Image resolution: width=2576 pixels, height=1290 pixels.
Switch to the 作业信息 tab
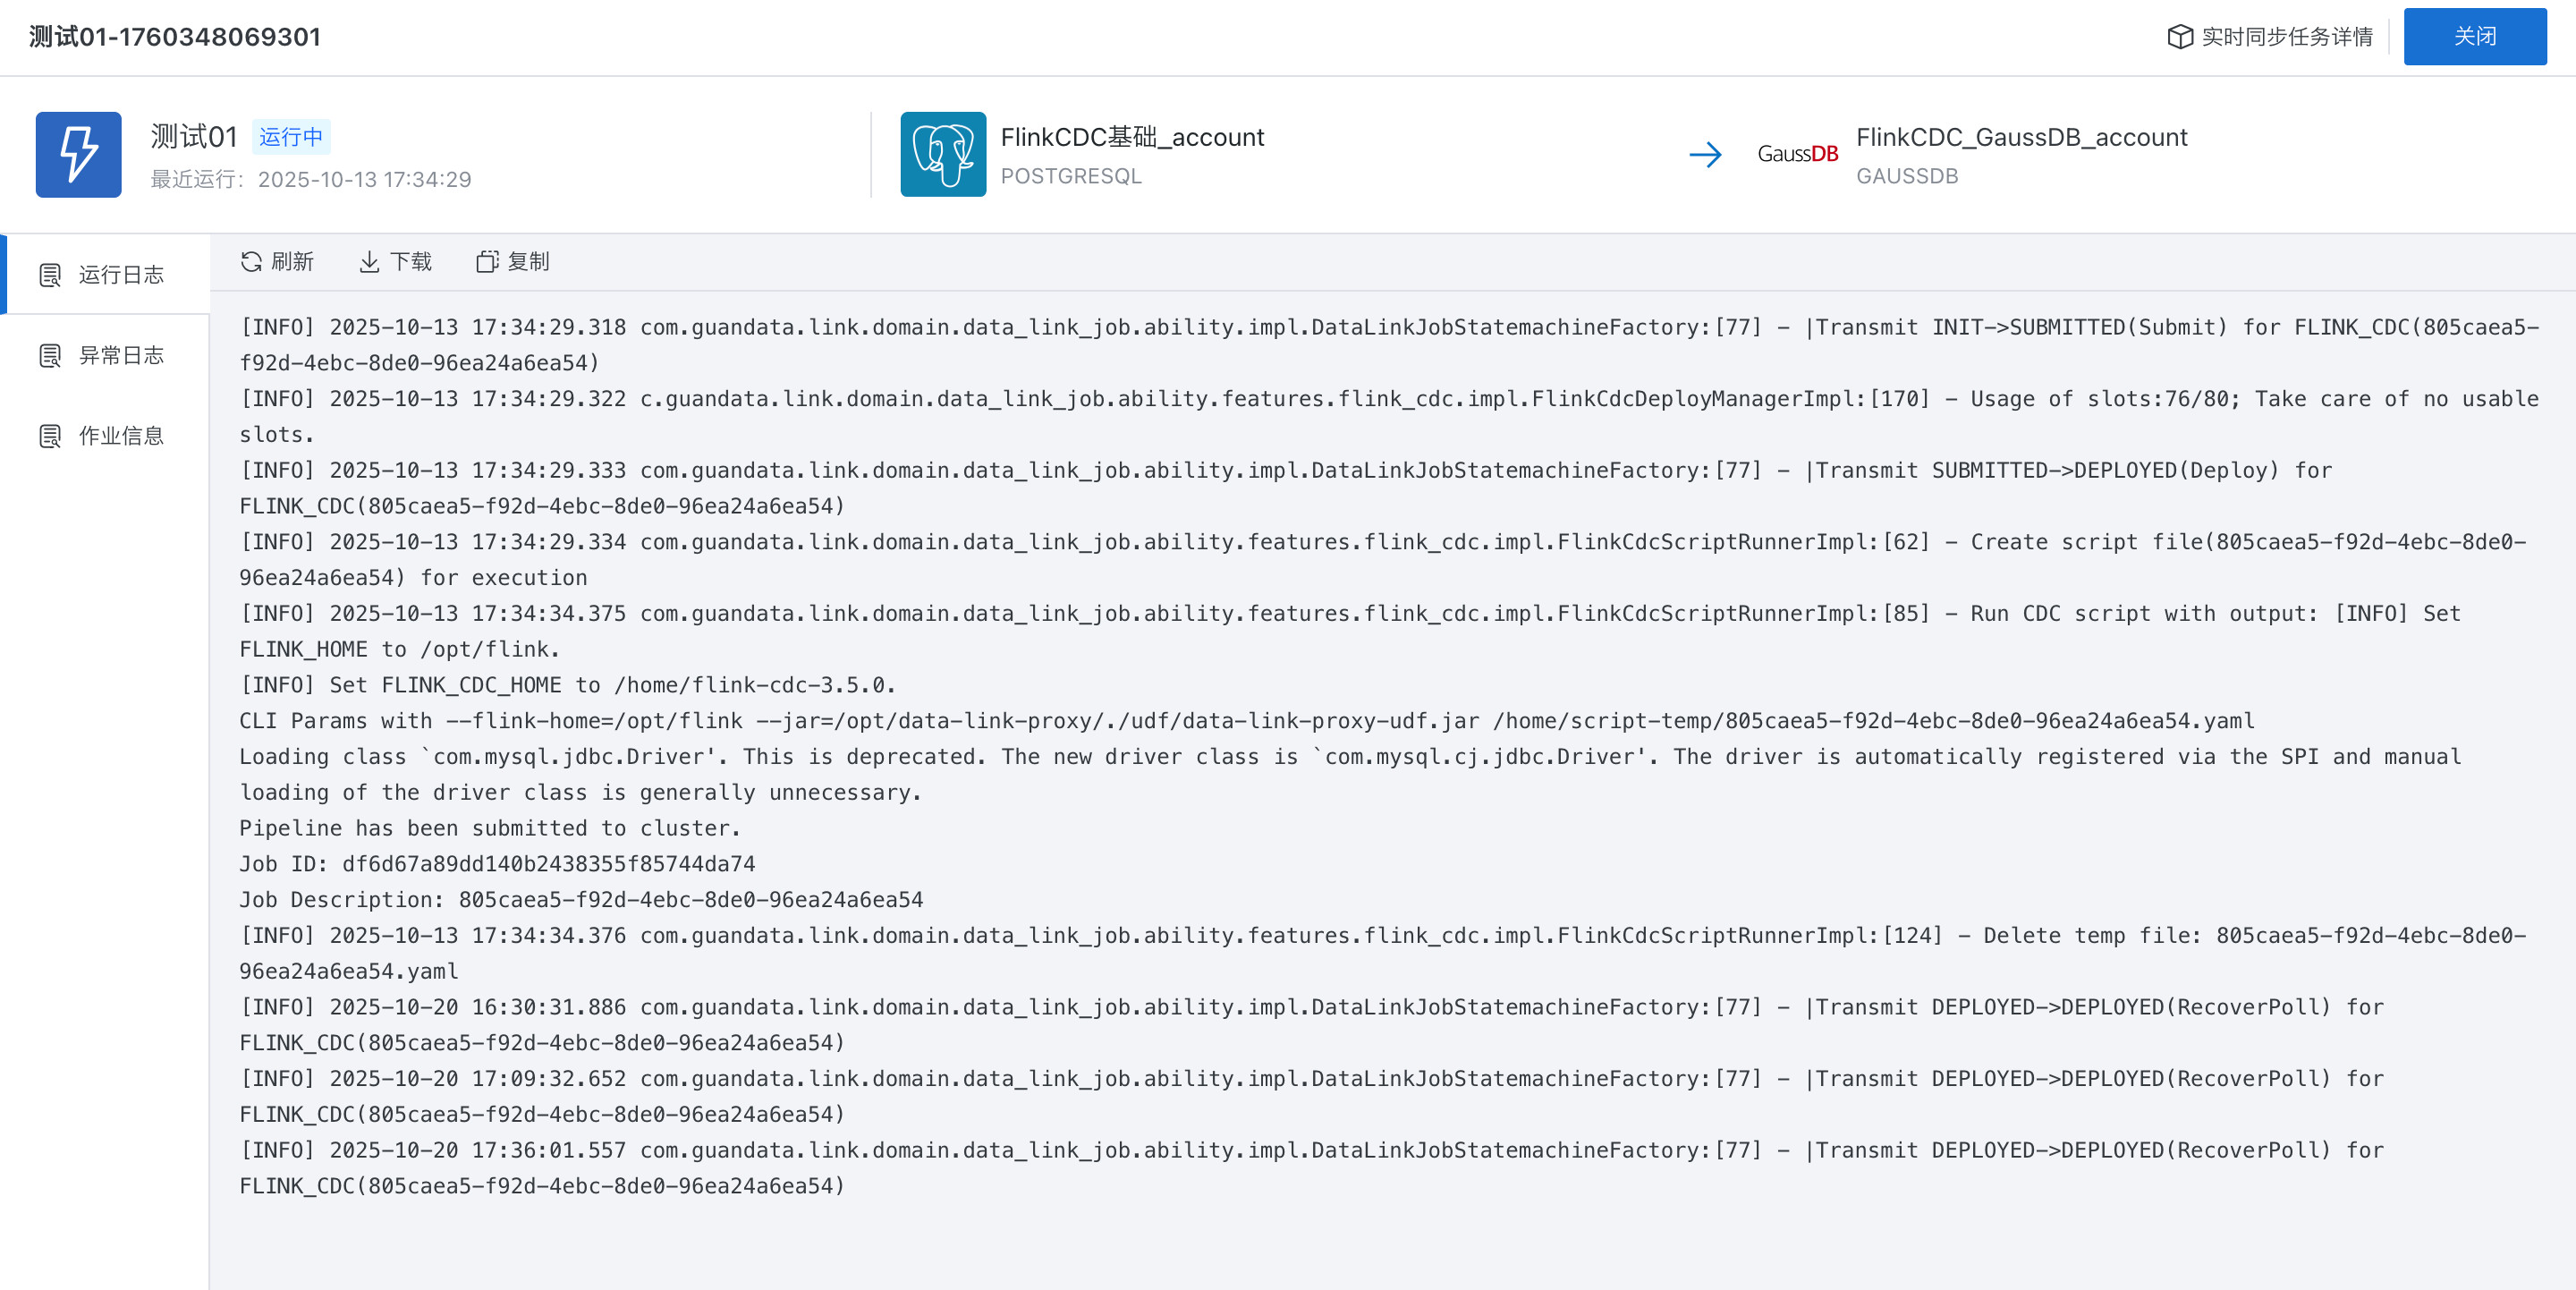click(120, 436)
